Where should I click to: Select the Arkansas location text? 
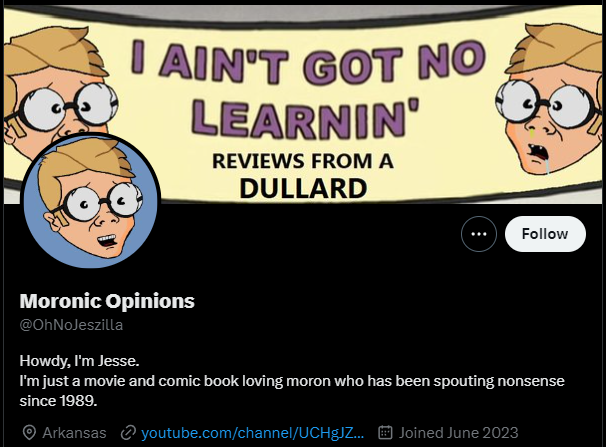74,433
